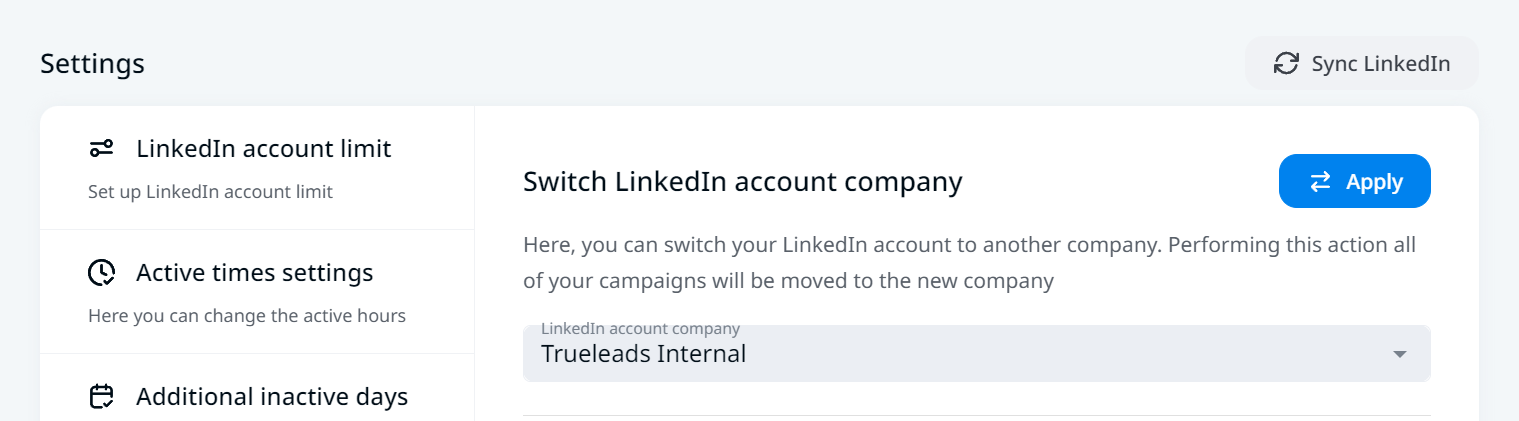Go to Active times settings
Viewport: 1519px width, 421px height.
[255, 272]
